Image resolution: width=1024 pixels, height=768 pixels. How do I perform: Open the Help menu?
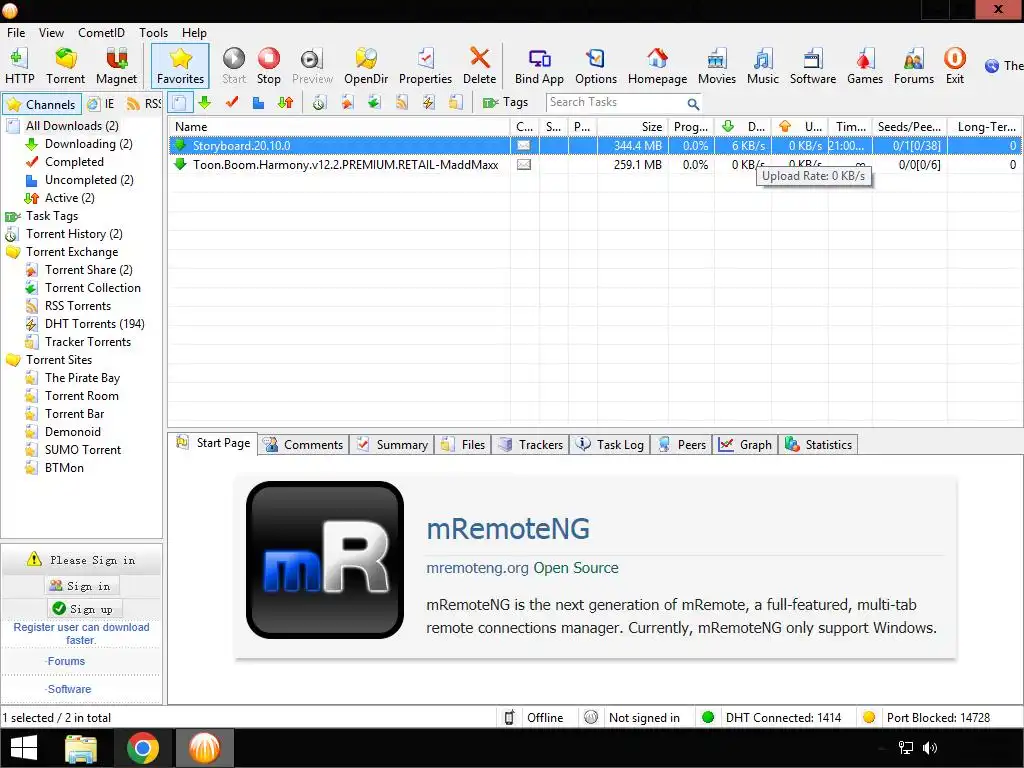pyautogui.click(x=194, y=33)
